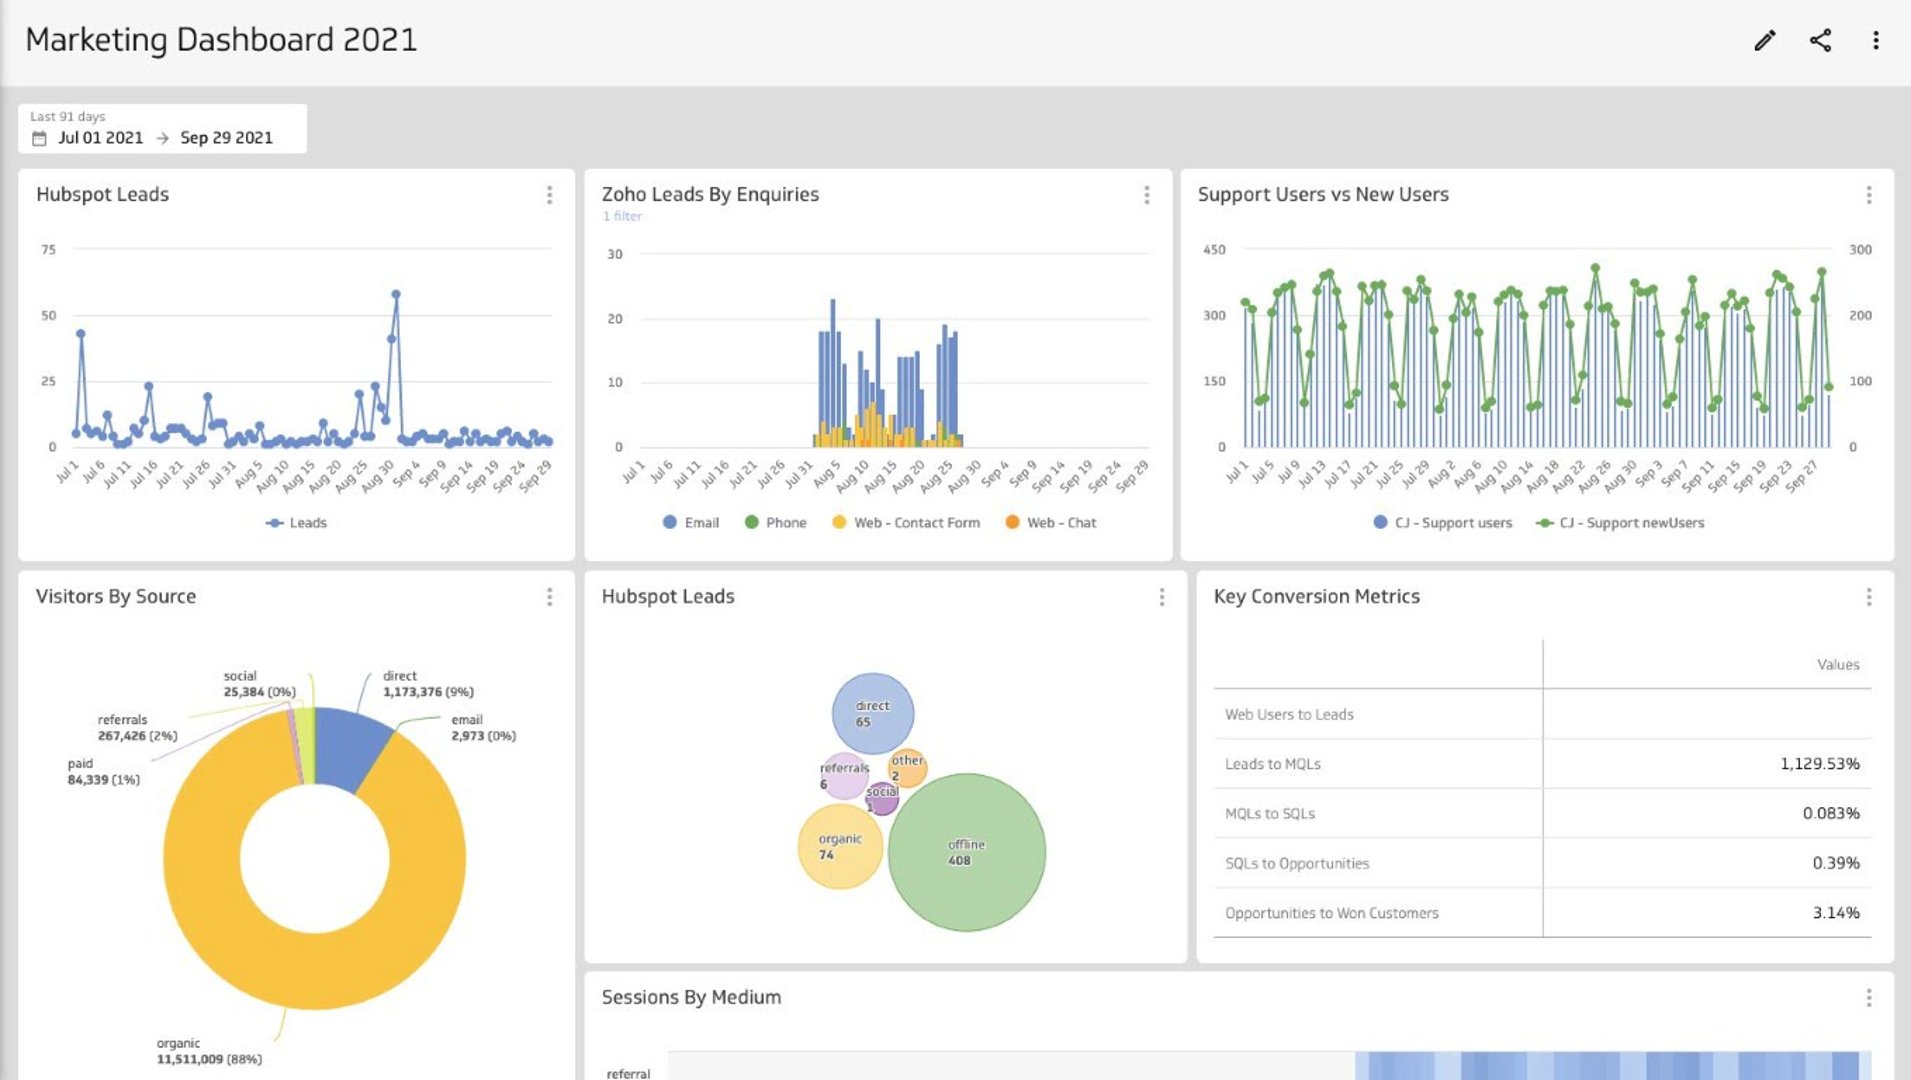Select the Leads to MQLs metric row

(x=1273, y=763)
